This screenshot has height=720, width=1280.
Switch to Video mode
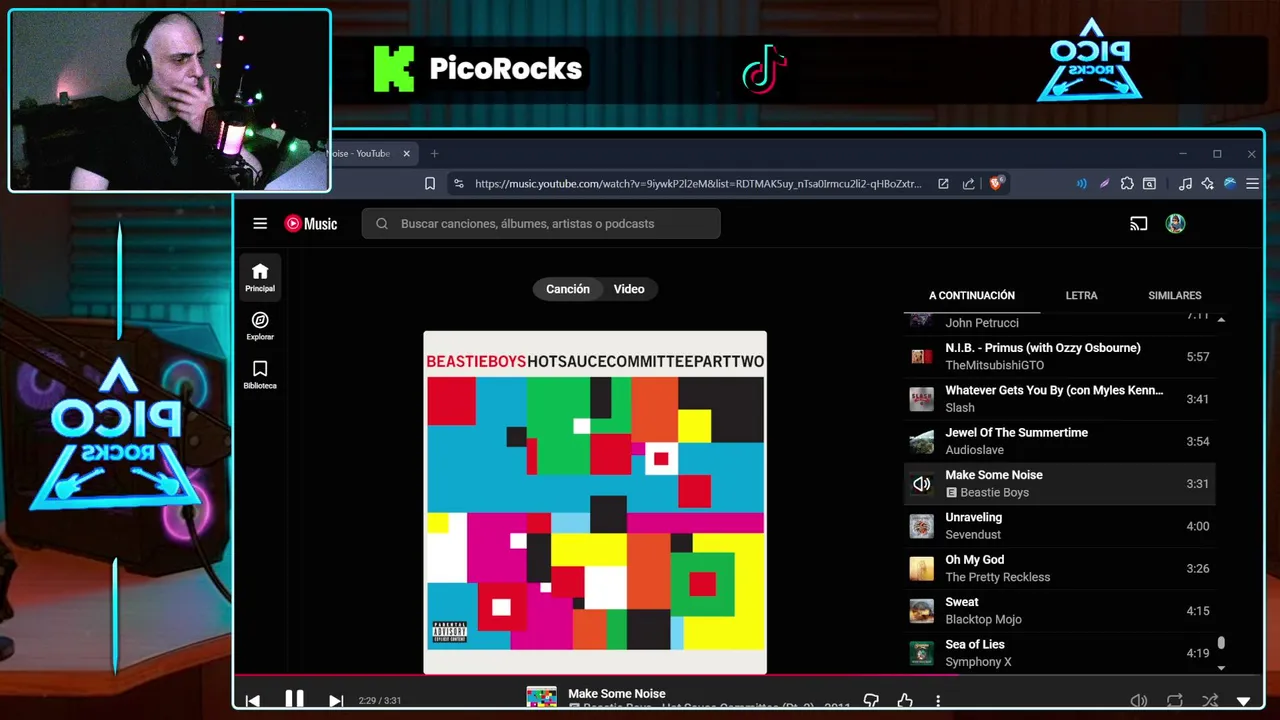tap(629, 289)
